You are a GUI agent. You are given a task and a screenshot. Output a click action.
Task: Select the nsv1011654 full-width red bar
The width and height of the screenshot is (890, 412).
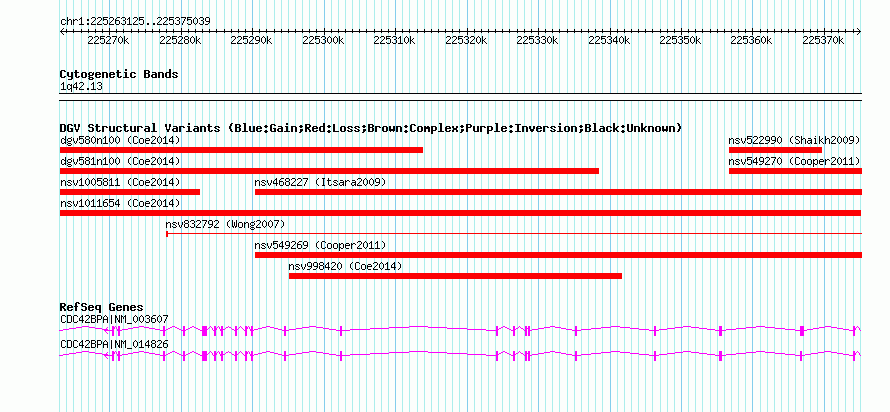[x=461, y=213]
